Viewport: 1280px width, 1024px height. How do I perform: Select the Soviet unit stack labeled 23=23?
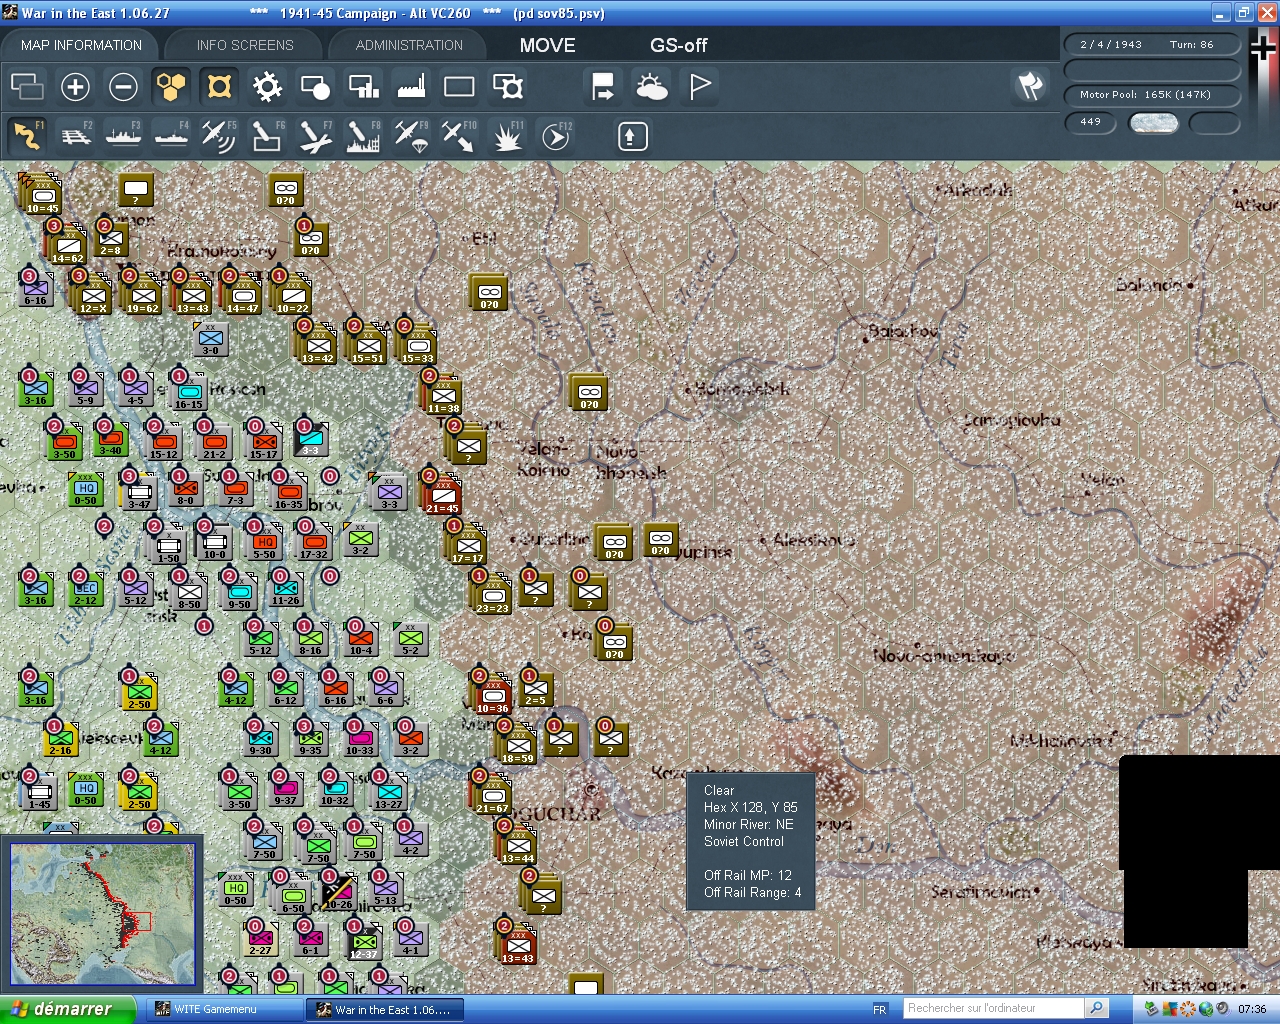click(x=493, y=594)
